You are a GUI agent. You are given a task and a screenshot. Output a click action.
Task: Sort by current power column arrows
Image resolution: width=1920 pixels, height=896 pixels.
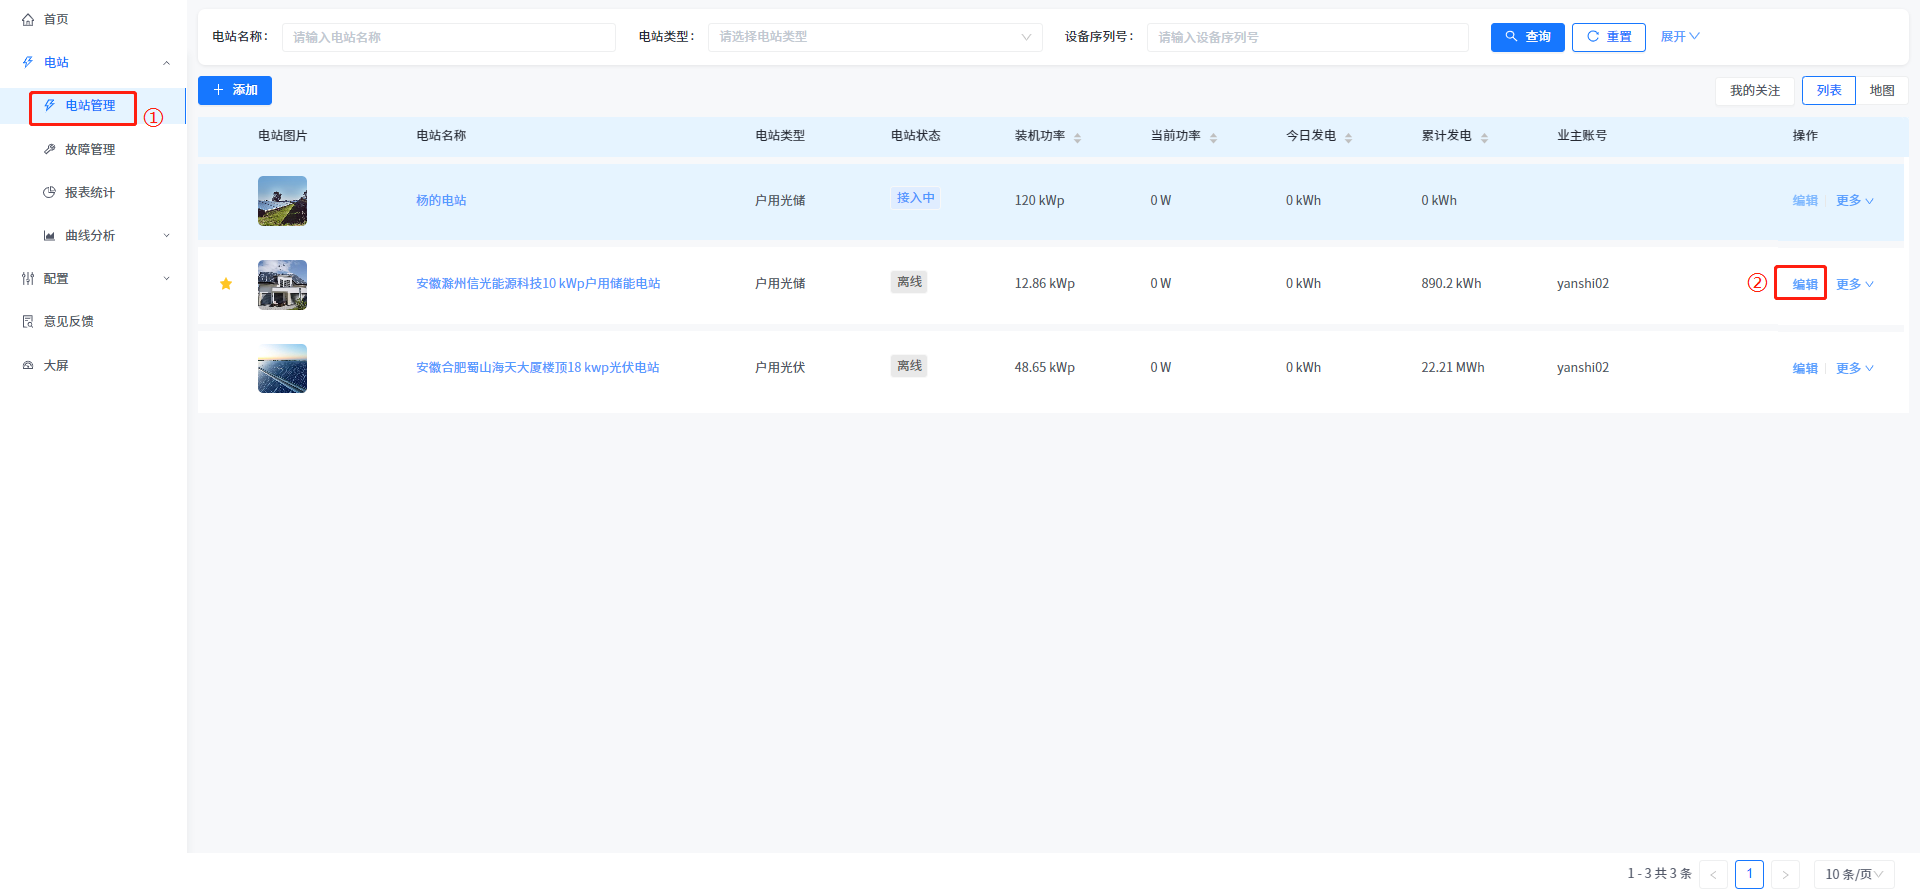coord(1213,137)
